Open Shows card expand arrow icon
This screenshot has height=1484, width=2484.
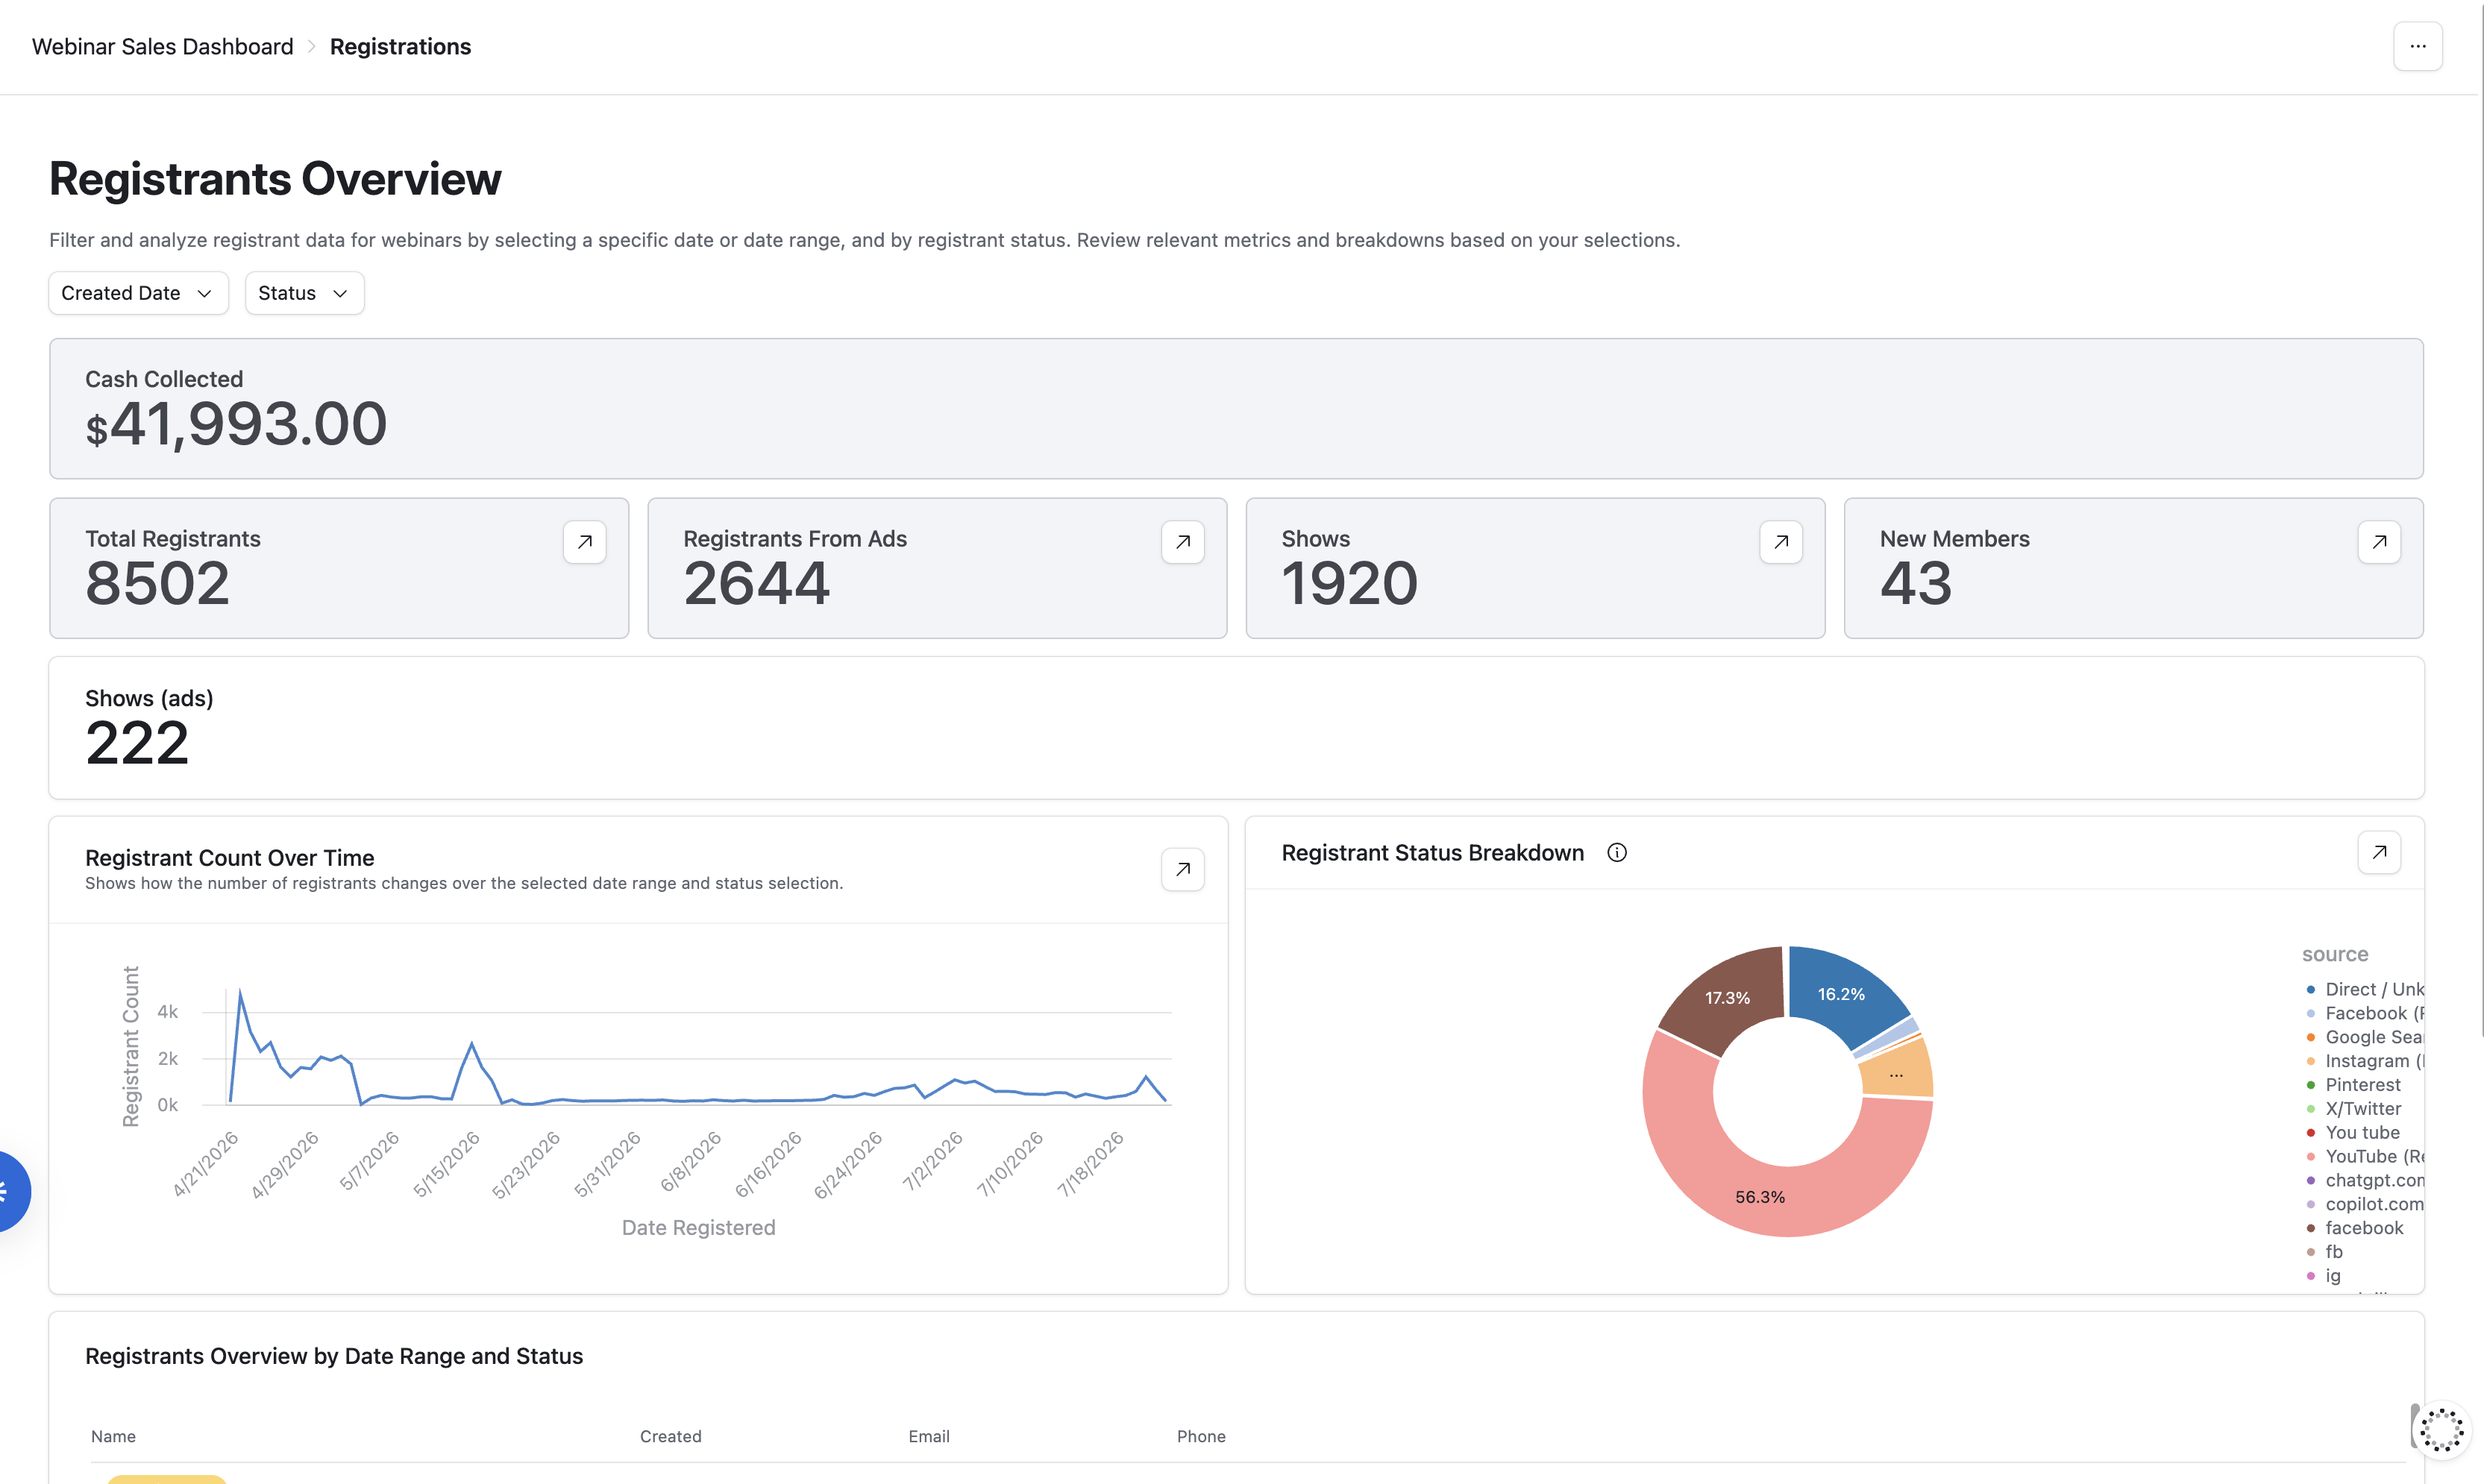point(1780,542)
